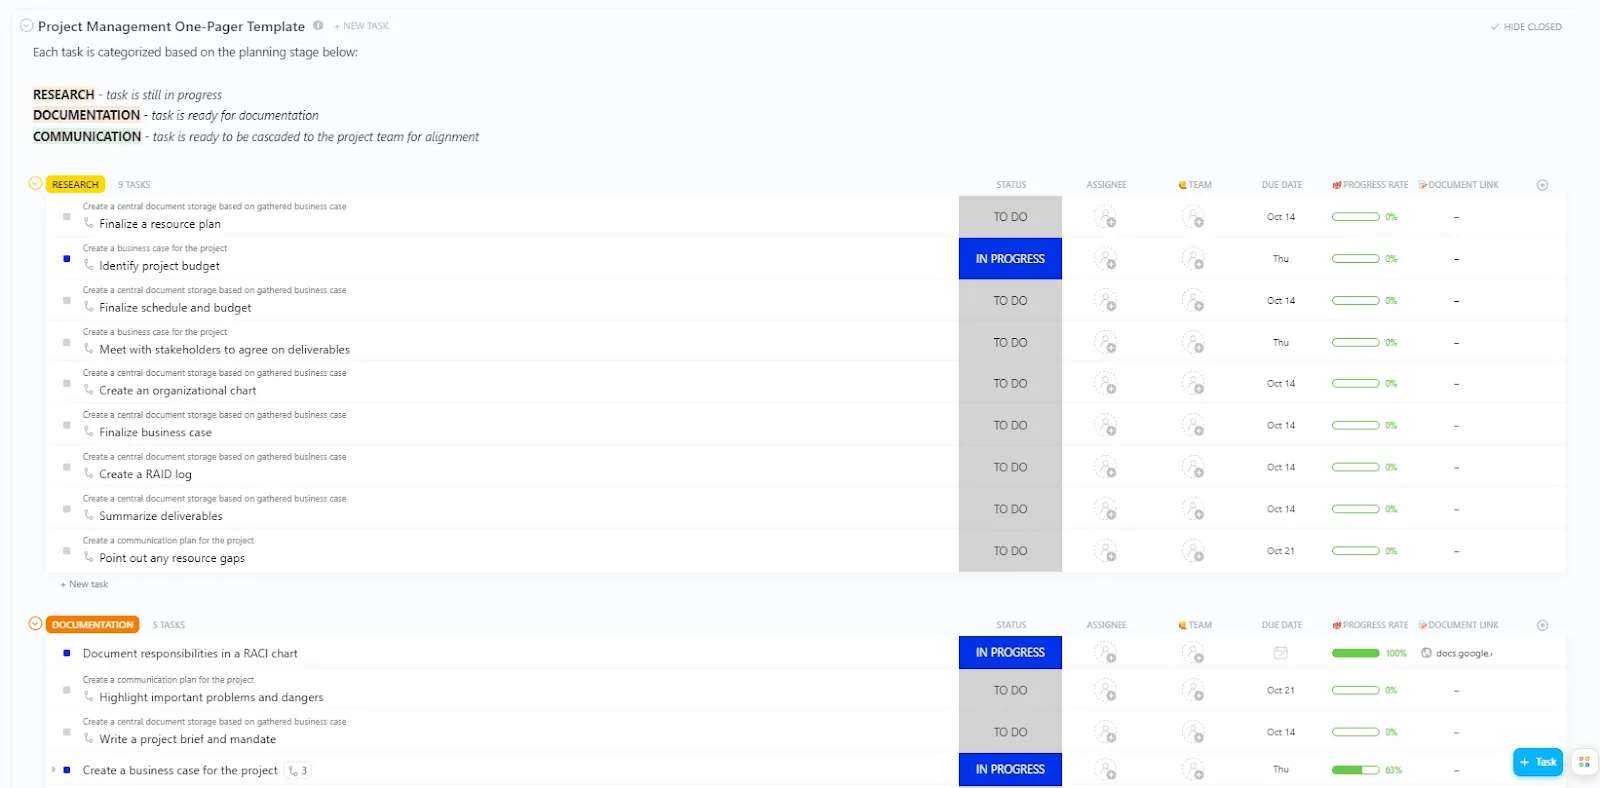Sort by DUE DATE column in RESEARCH header
The width and height of the screenshot is (1600, 788).
coord(1282,185)
